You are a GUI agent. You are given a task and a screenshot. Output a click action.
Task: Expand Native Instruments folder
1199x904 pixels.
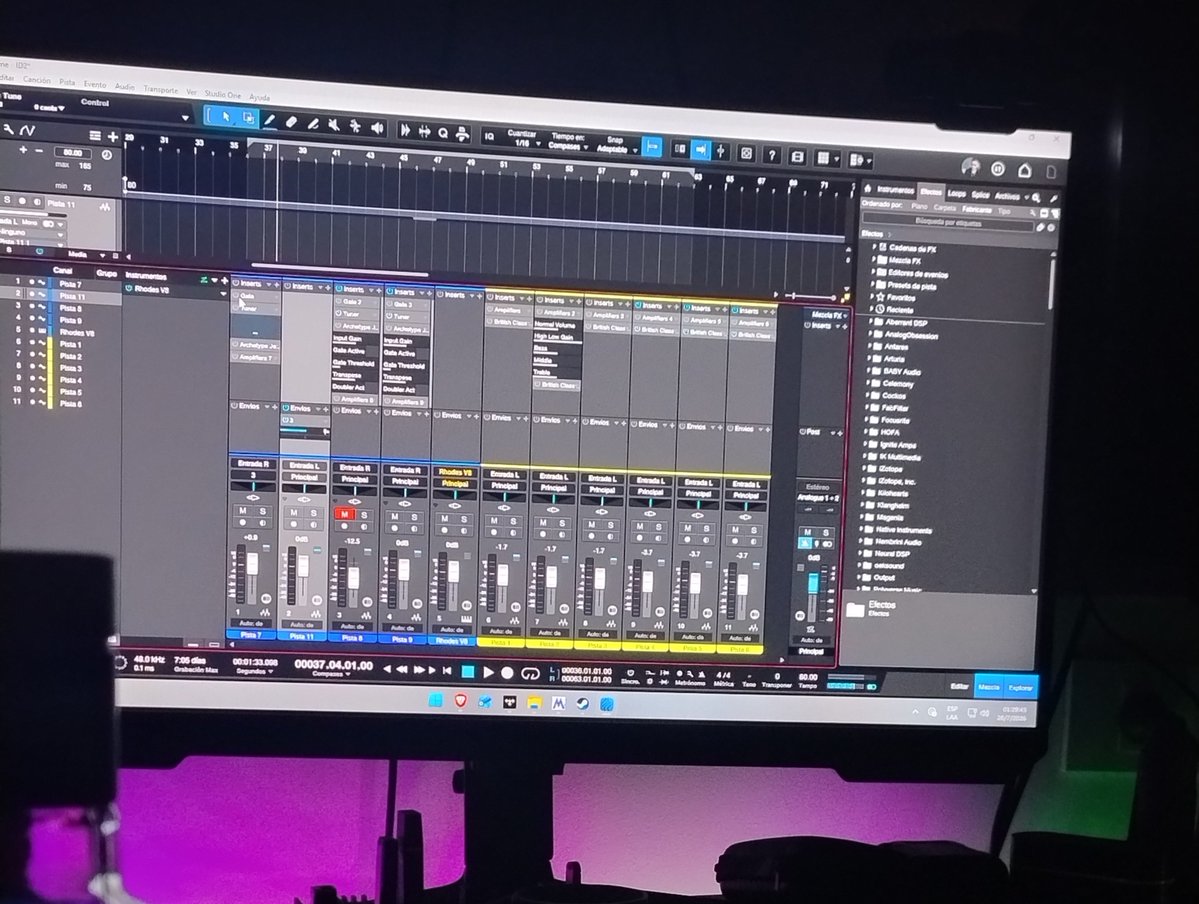click(x=863, y=528)
